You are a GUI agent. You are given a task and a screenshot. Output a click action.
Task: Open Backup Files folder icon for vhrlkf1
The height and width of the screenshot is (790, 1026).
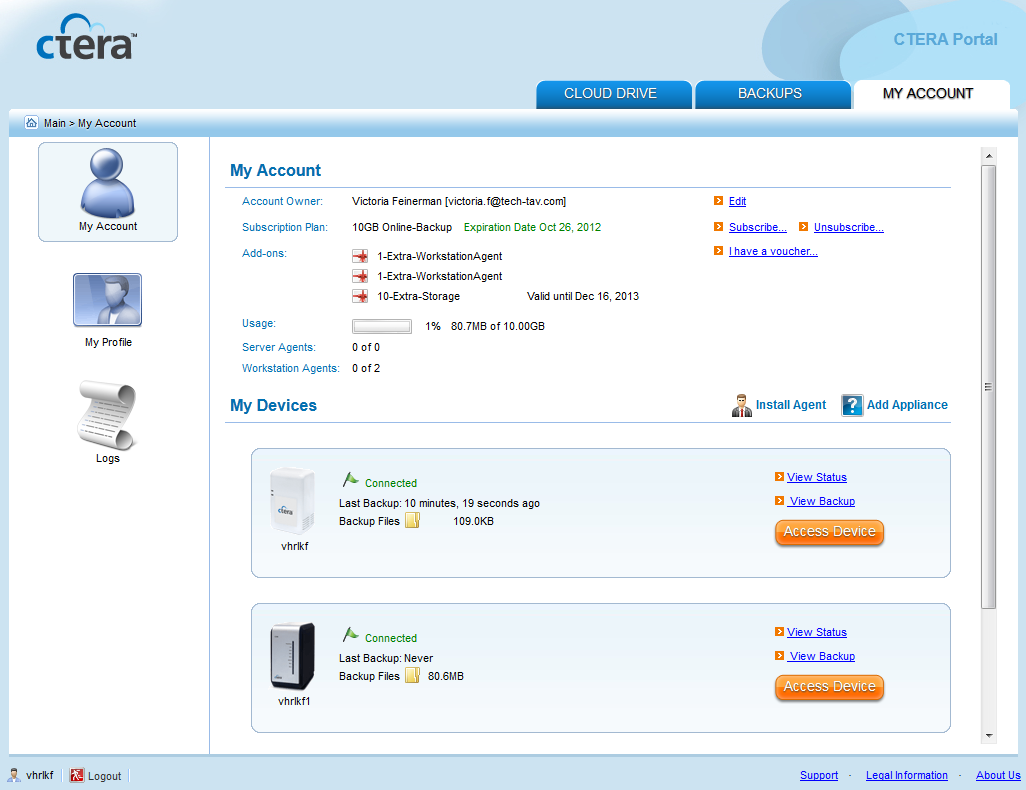(412, 675)
